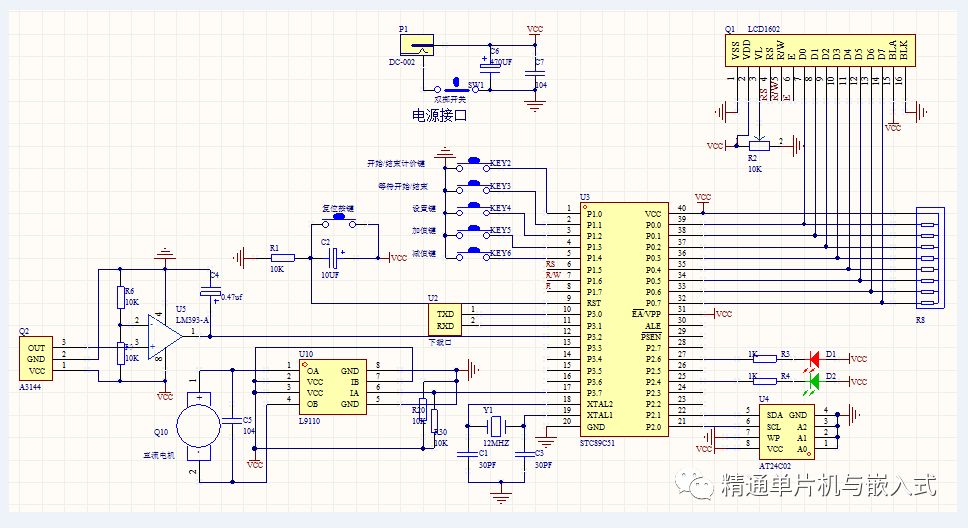Image resolution: width=968 pixels, height=528 pixels.
Task: Click the '直流电机' label beside the motor
Action: [159, 456]
